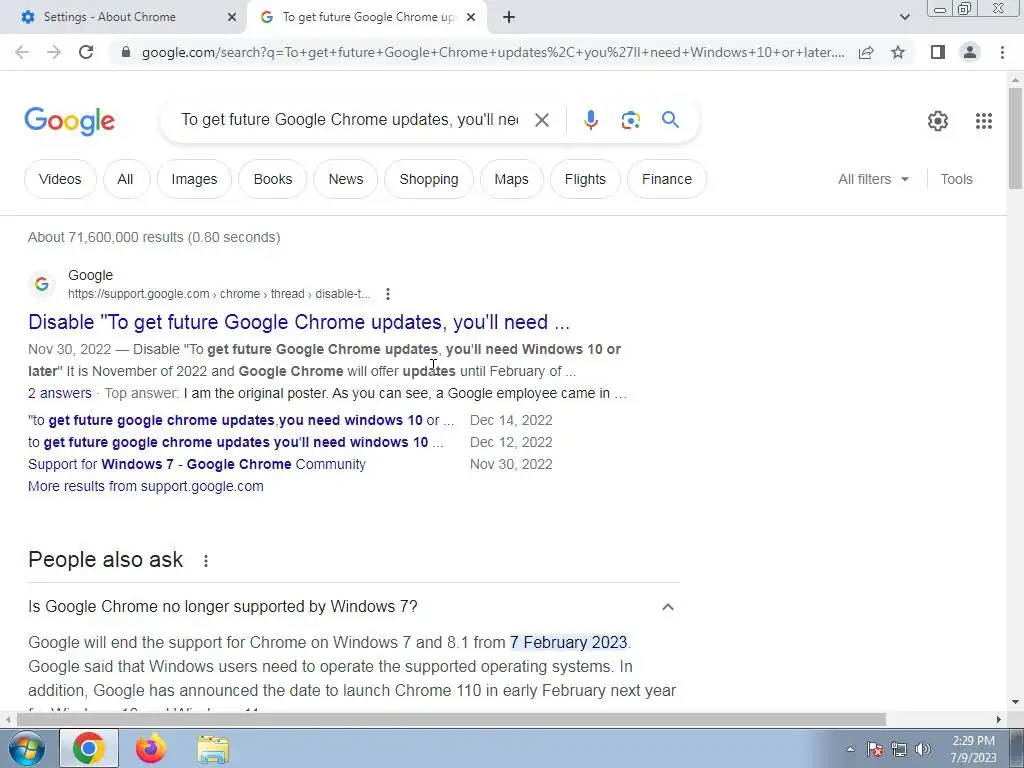Open the 2 answers link
Screen dimensions: 1024x768
(x=59, y=393)
